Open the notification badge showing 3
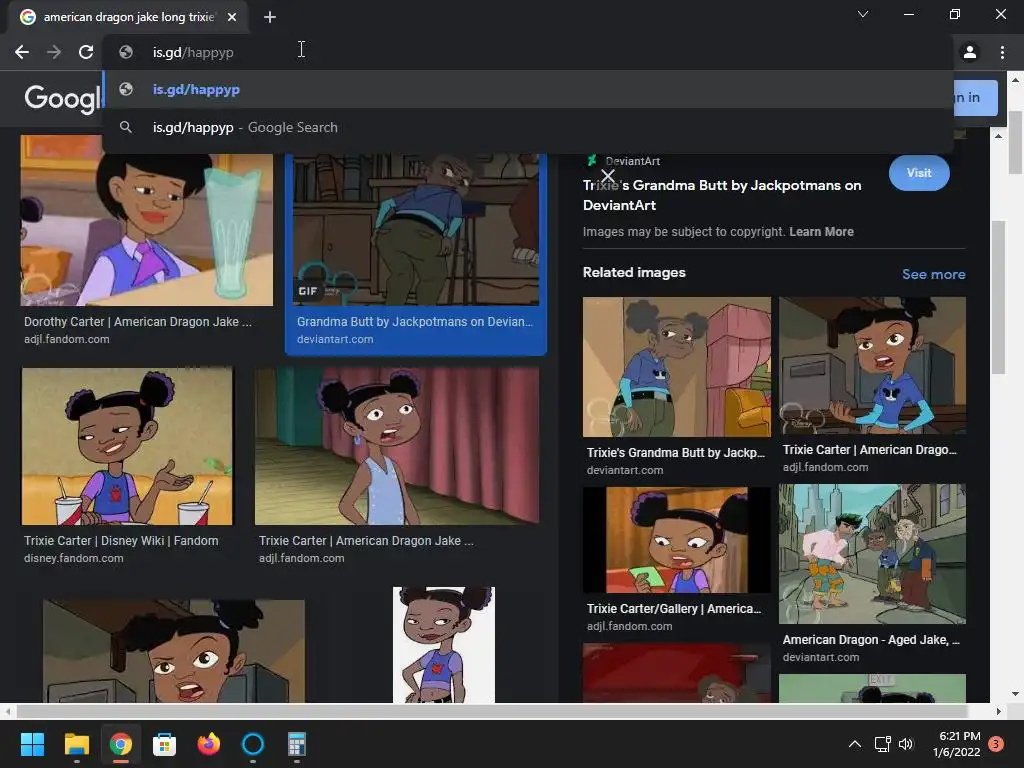Viewport: 1024px width, 768px height. 996,744
